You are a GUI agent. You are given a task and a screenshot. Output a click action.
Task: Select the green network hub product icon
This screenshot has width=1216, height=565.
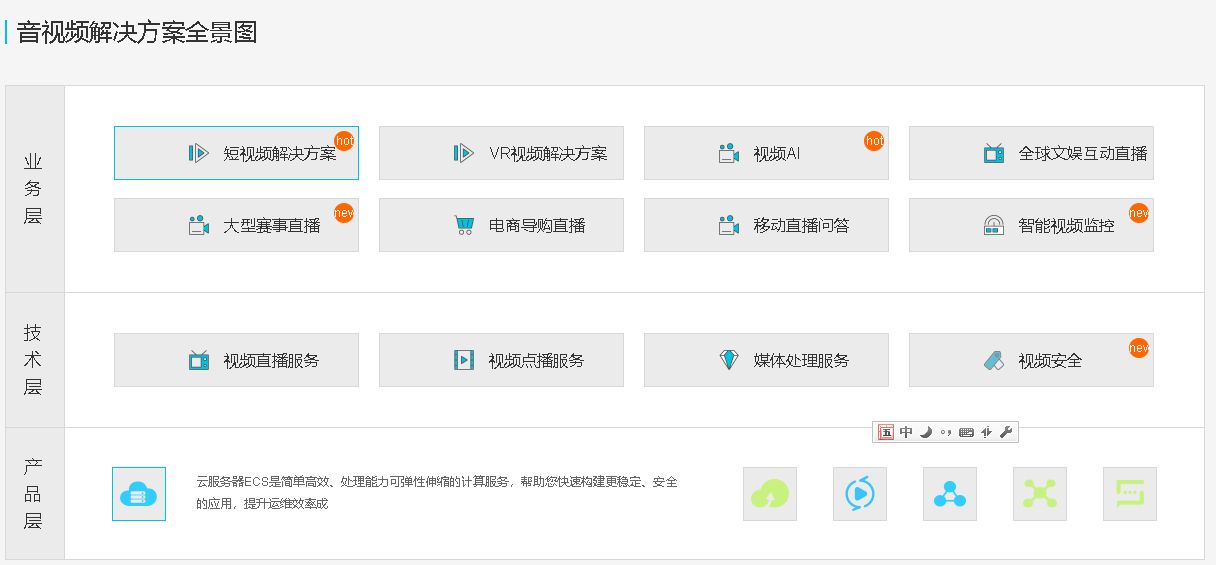click(1040, 494)
